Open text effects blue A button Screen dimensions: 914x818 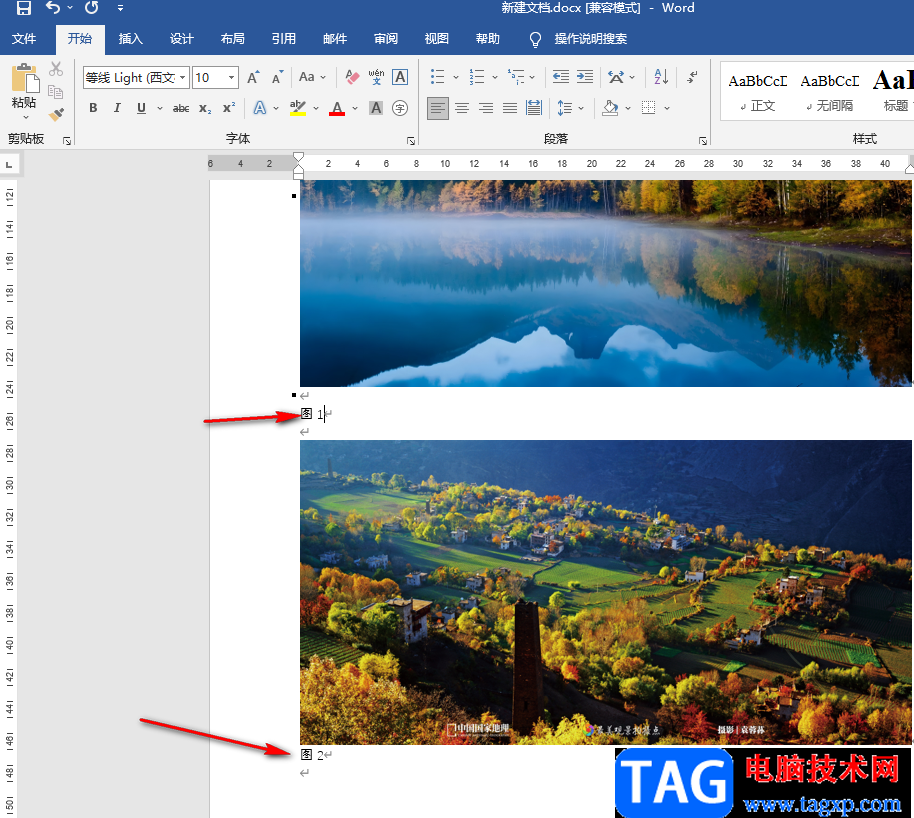pyautogui.click(x=260, y=108)
